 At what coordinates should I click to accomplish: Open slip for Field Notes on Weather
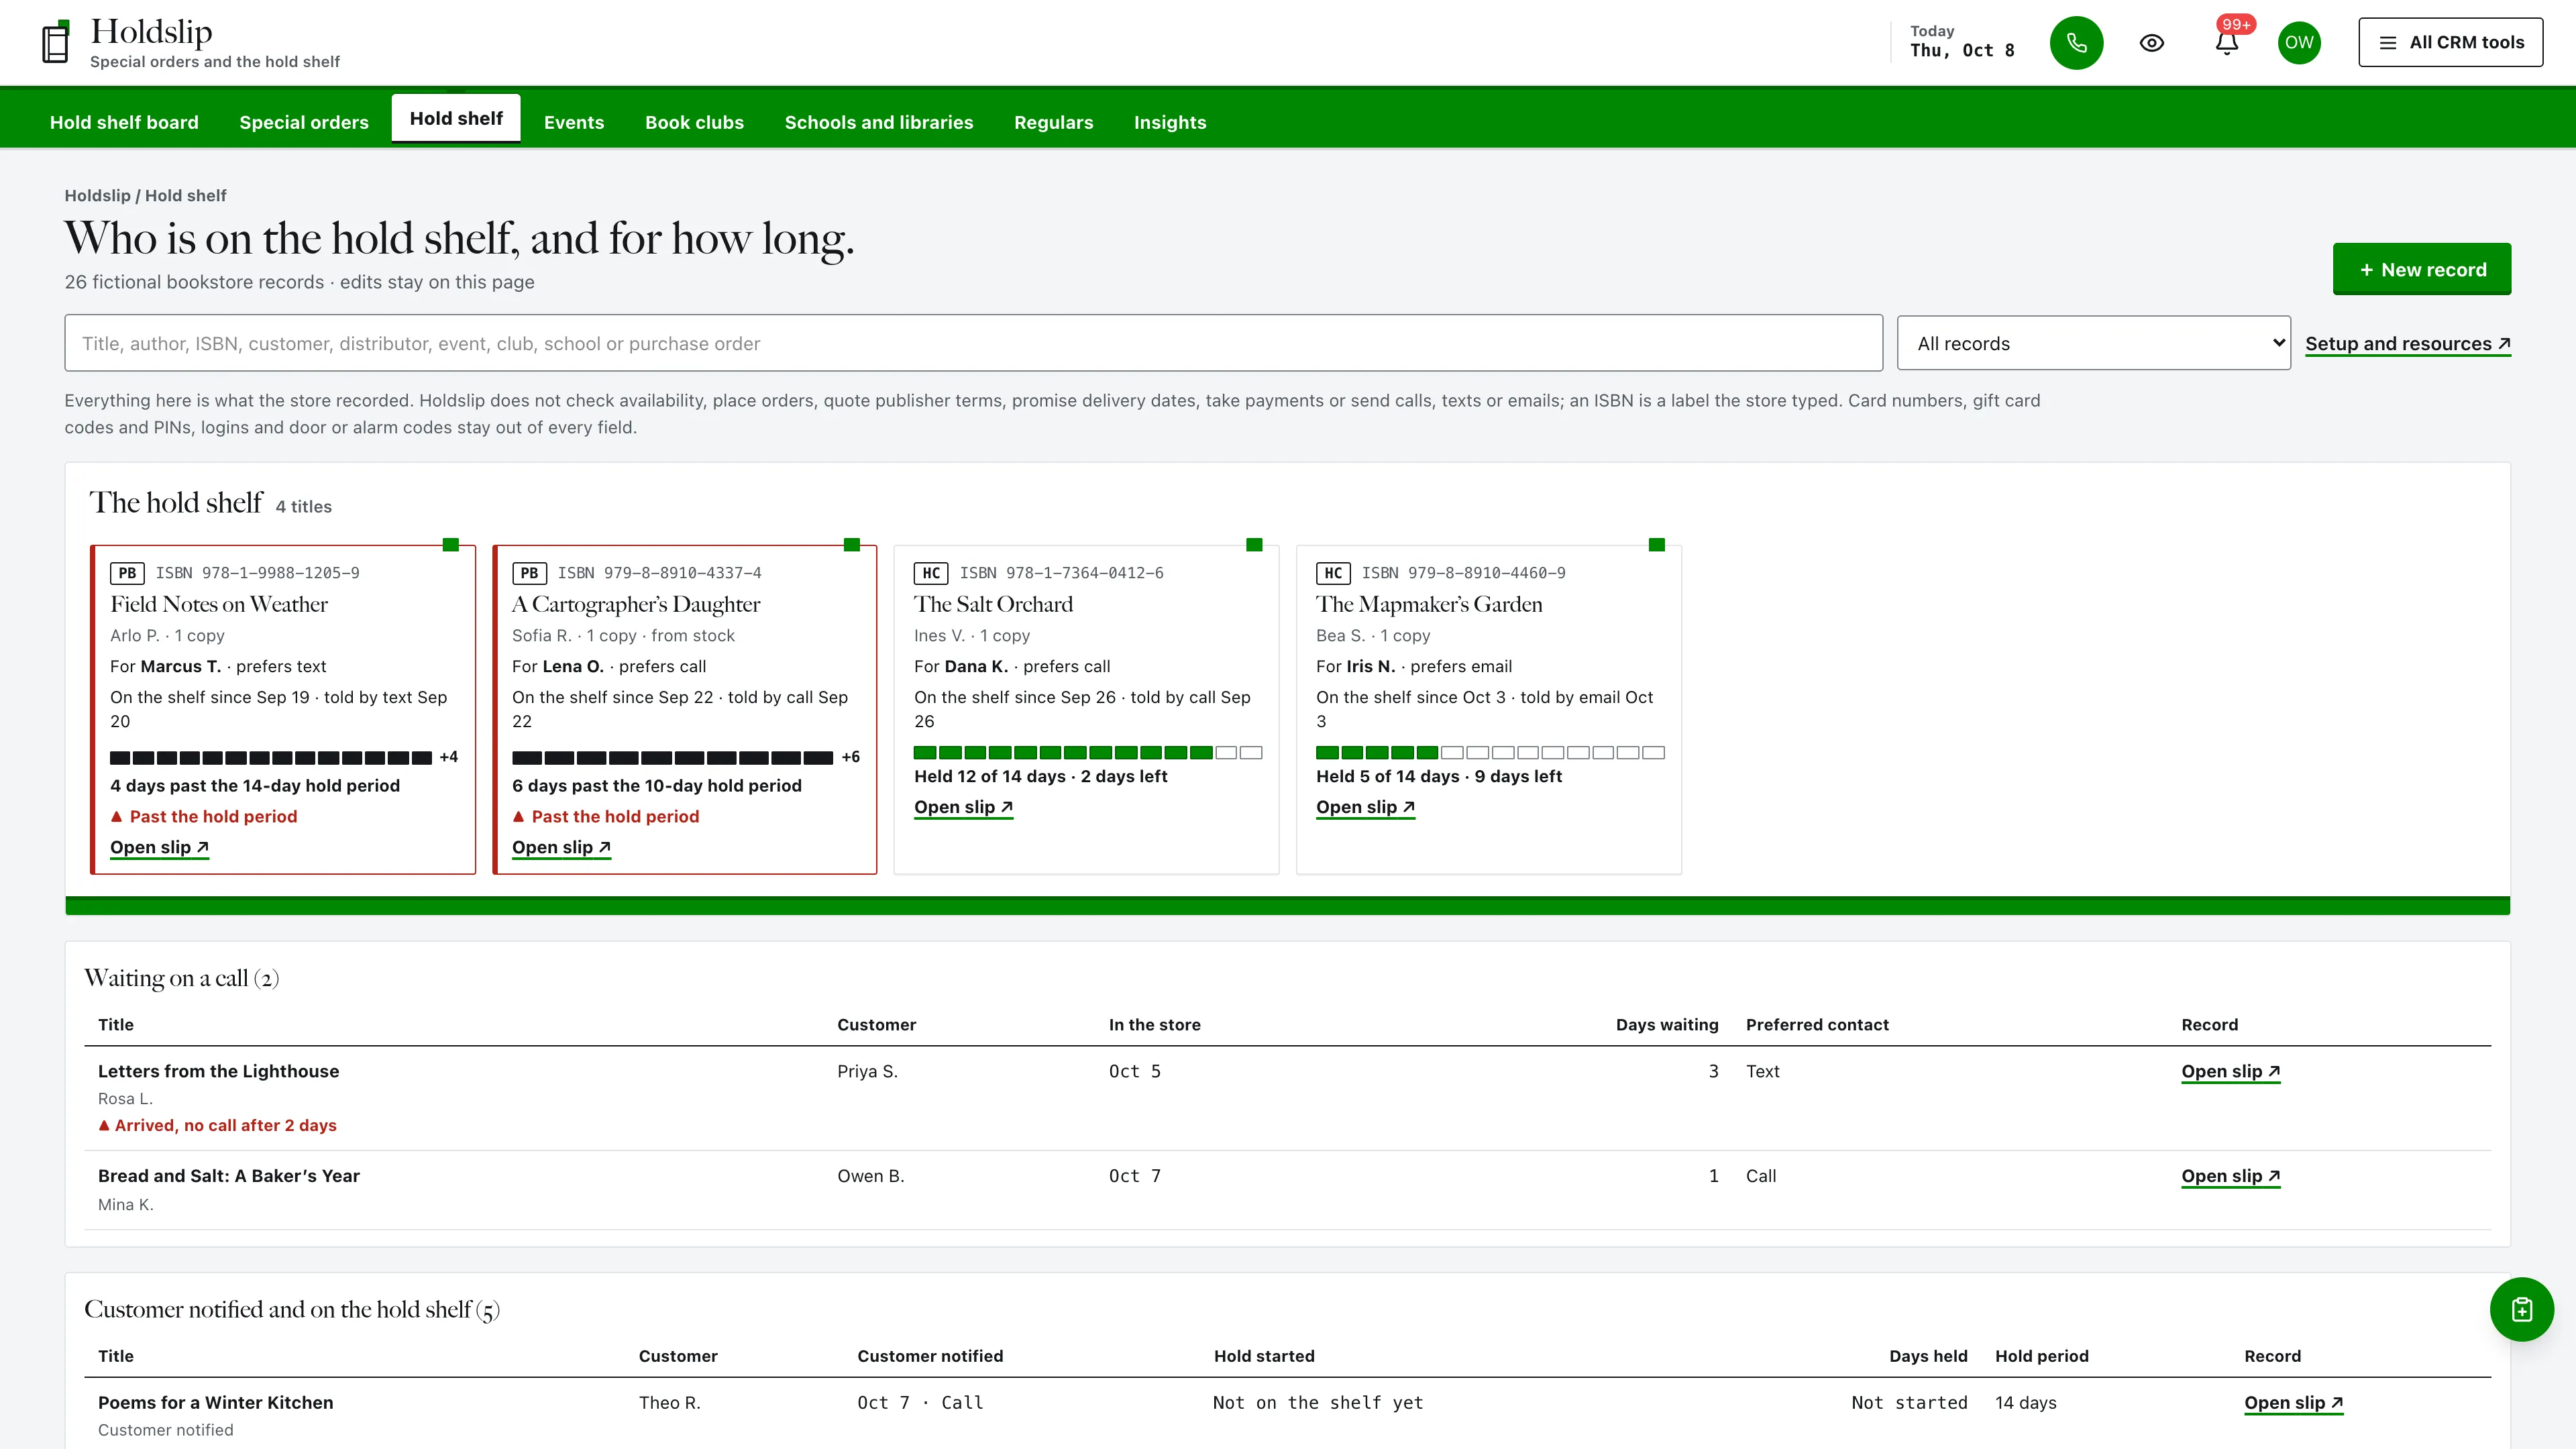[x=159, y=847]
